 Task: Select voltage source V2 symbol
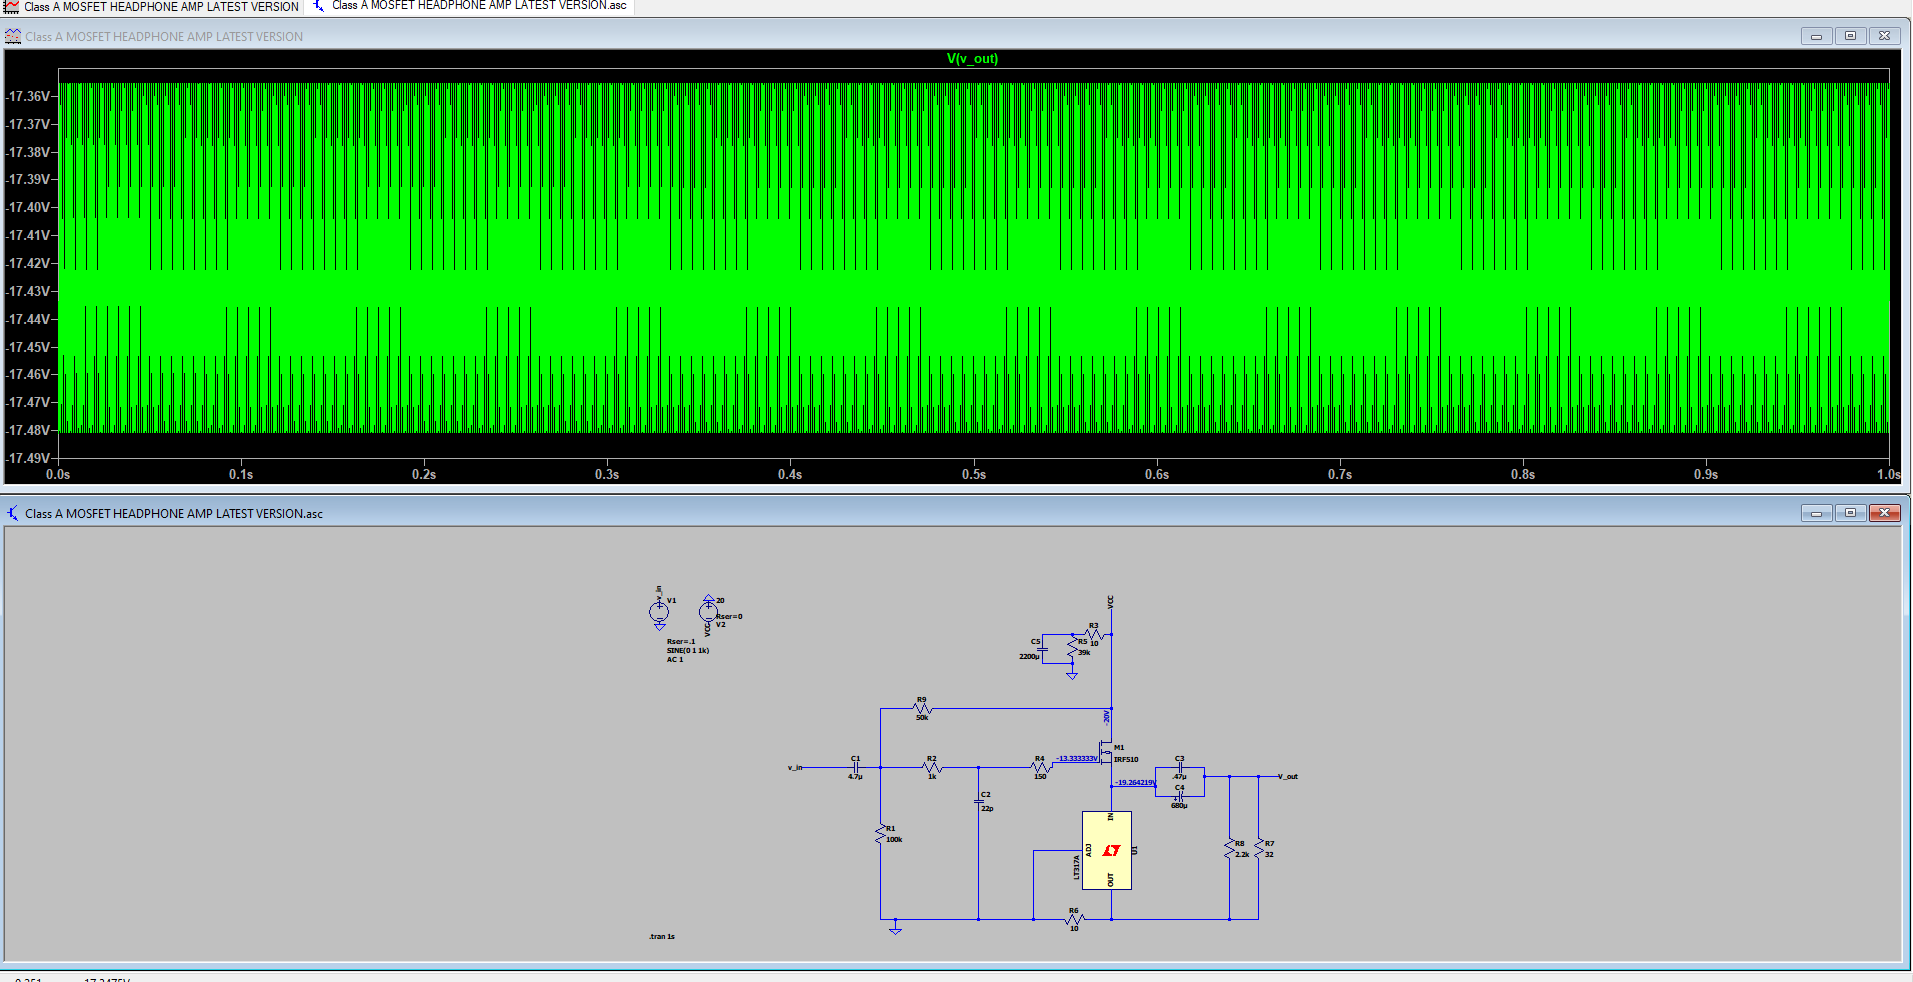tap(708, 610)
